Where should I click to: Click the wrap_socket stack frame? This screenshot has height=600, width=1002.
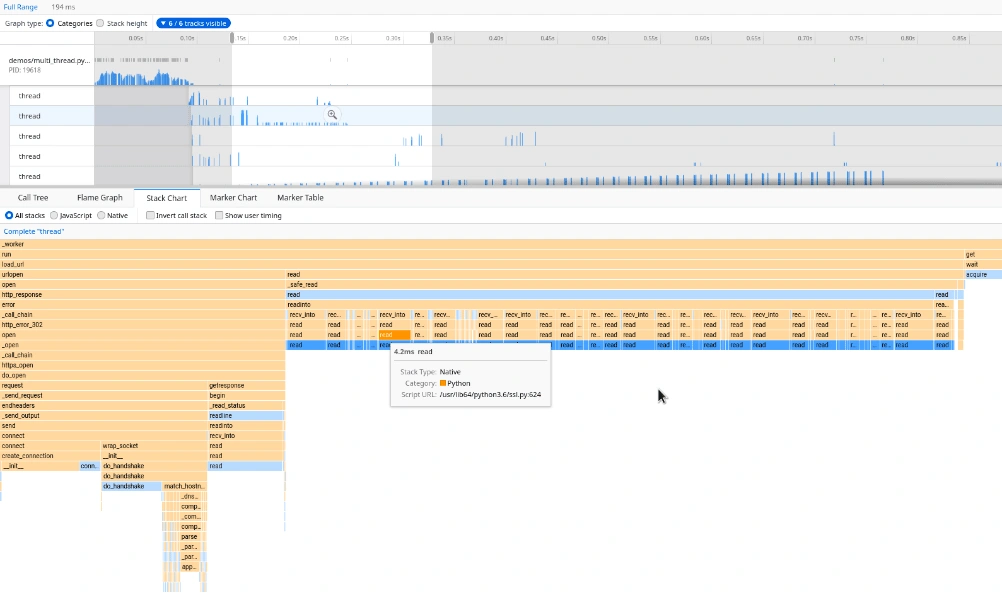(x=155, y=446)
